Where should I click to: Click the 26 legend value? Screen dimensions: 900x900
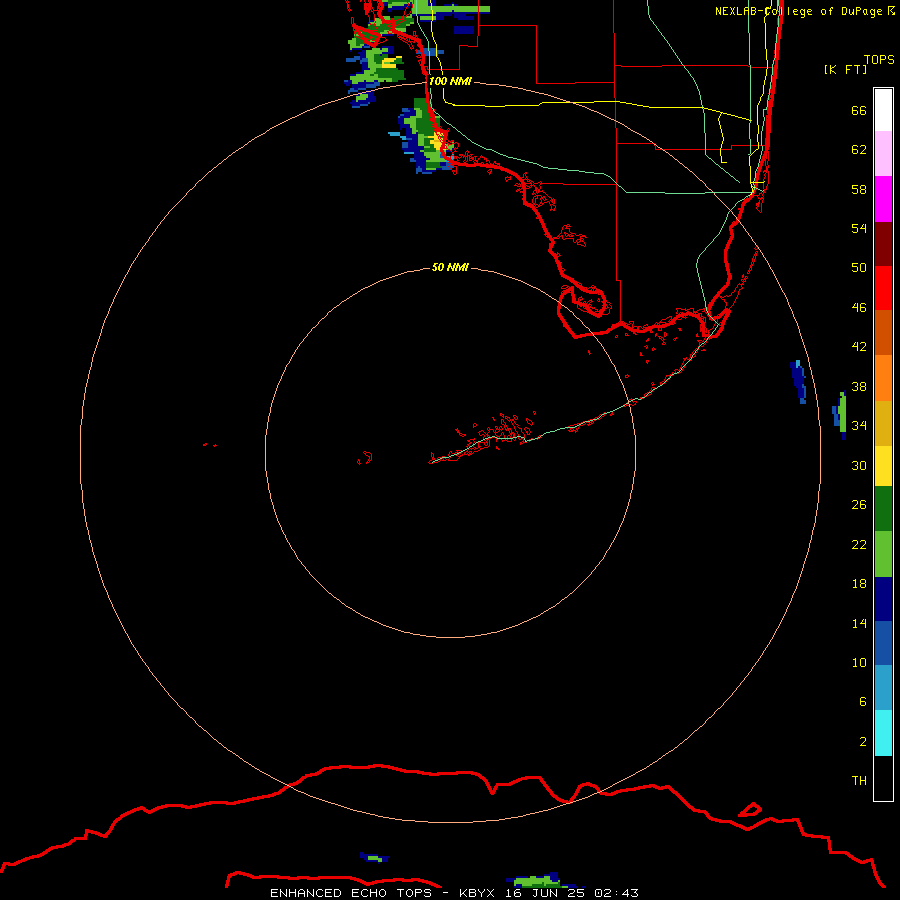[859, 505]
